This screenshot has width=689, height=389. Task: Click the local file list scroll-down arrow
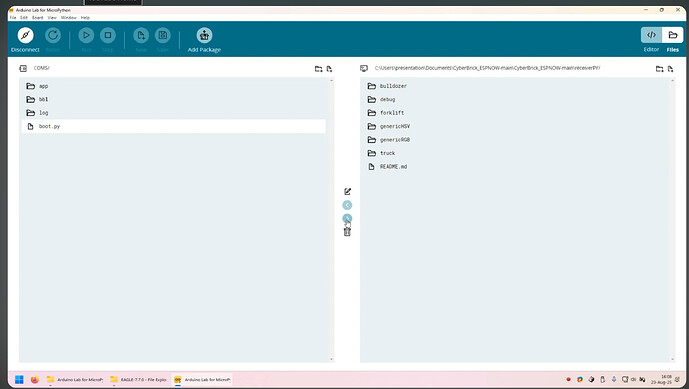[x=672, y=360]
